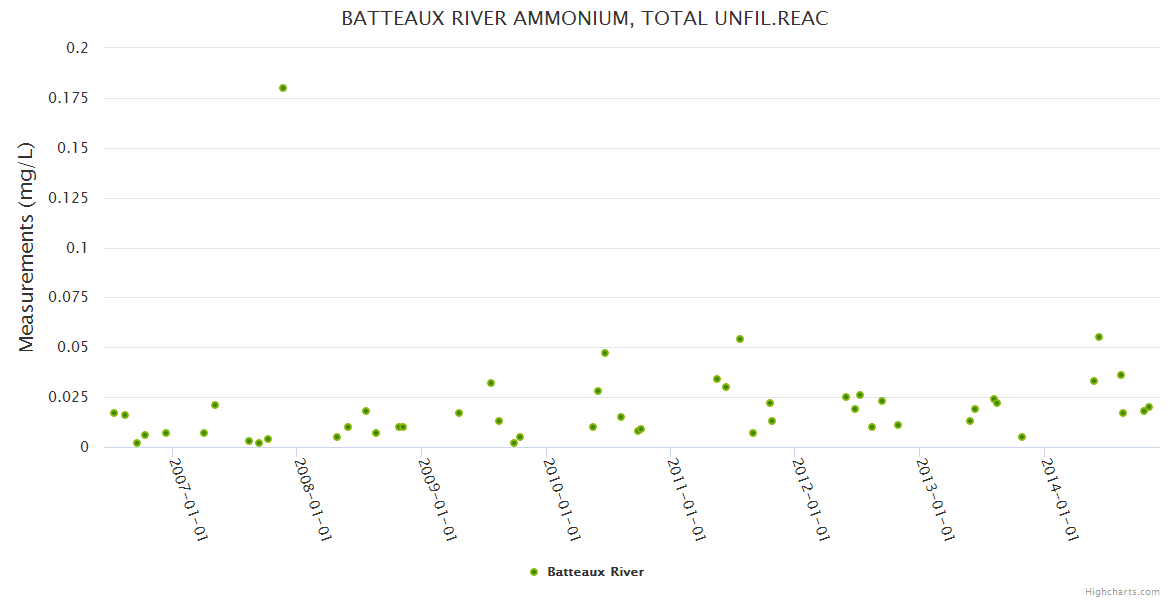This screenshot has height=600, width=1170.
Task: Select the mid-2011 peak point near 0.054
Action: [x=739, y=339]
